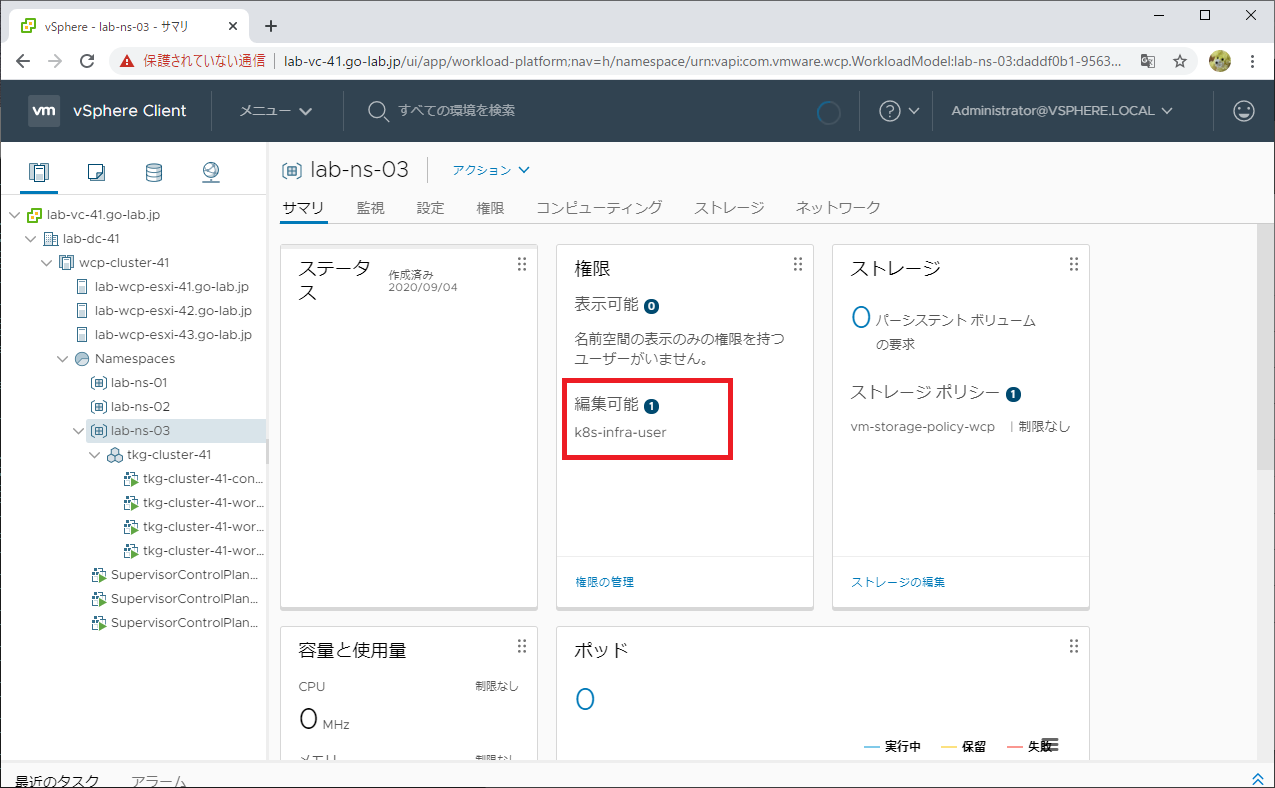Click the smiley feedback icon
The width and height of the screenshot is (1275, 788).
pos(1243,111)
